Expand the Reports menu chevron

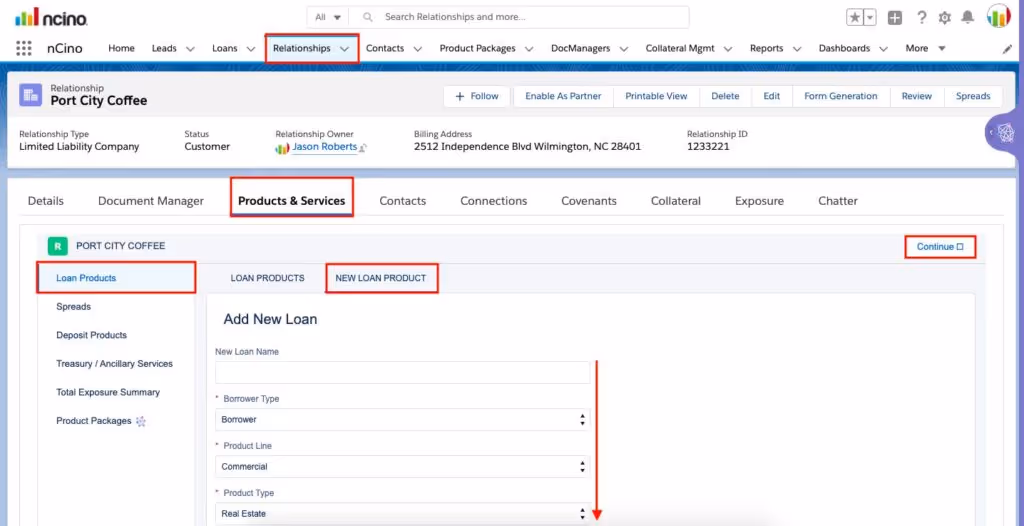tap(797, 49)
